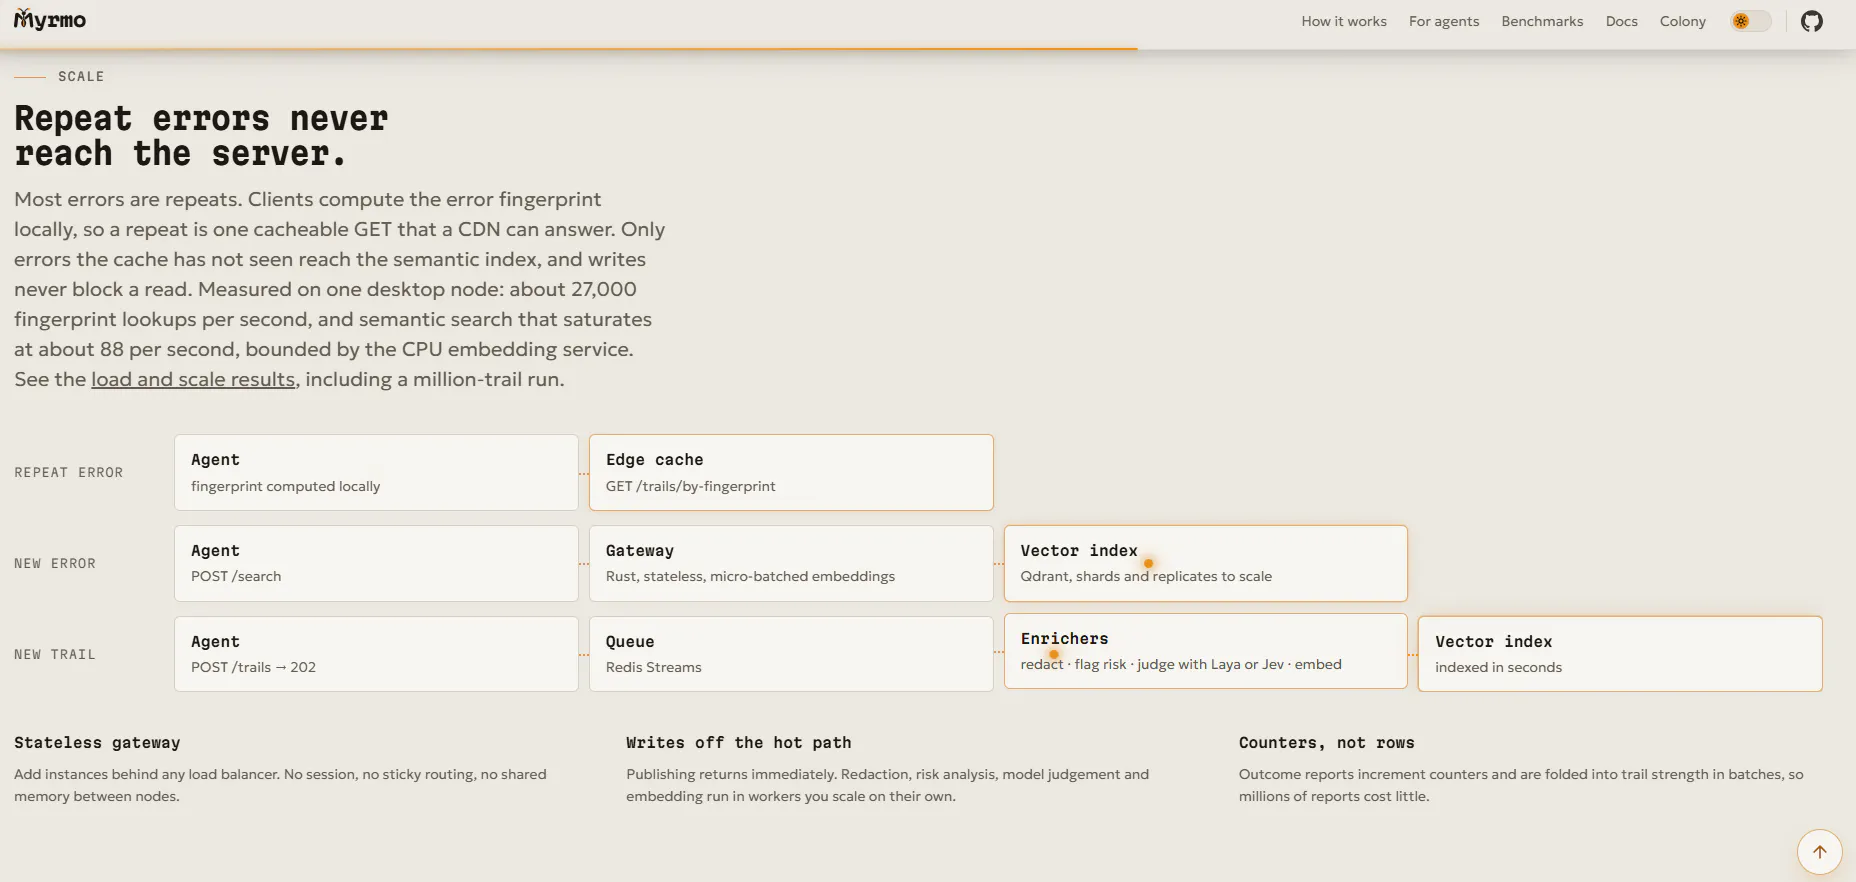Image resolution: width=1856 pixels, height=882 pixels.
Task: Click the REPEAT ERROR row label
Action: [69, 473]
